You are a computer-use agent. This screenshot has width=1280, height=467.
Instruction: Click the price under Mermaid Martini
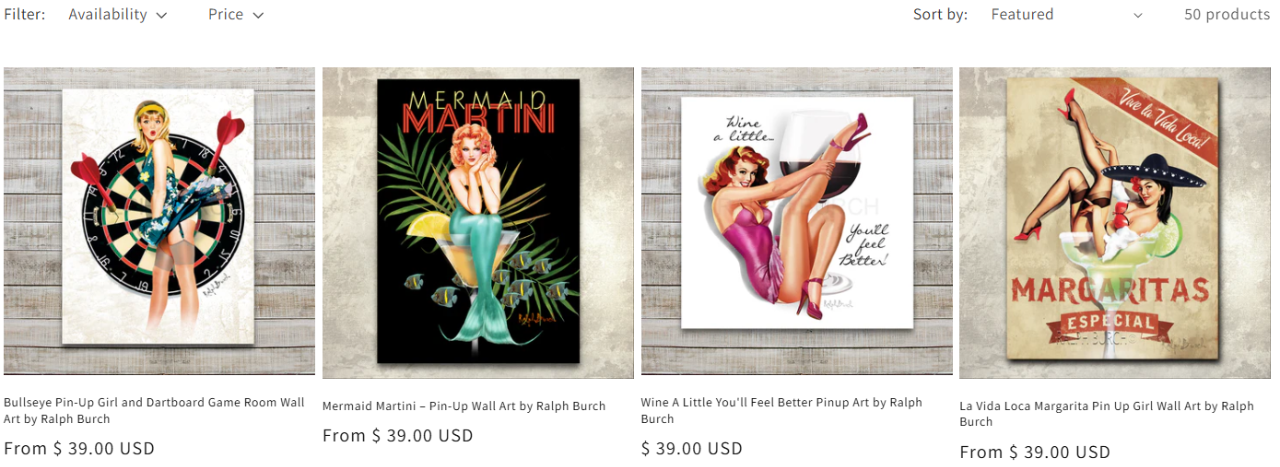pos(398,436)
